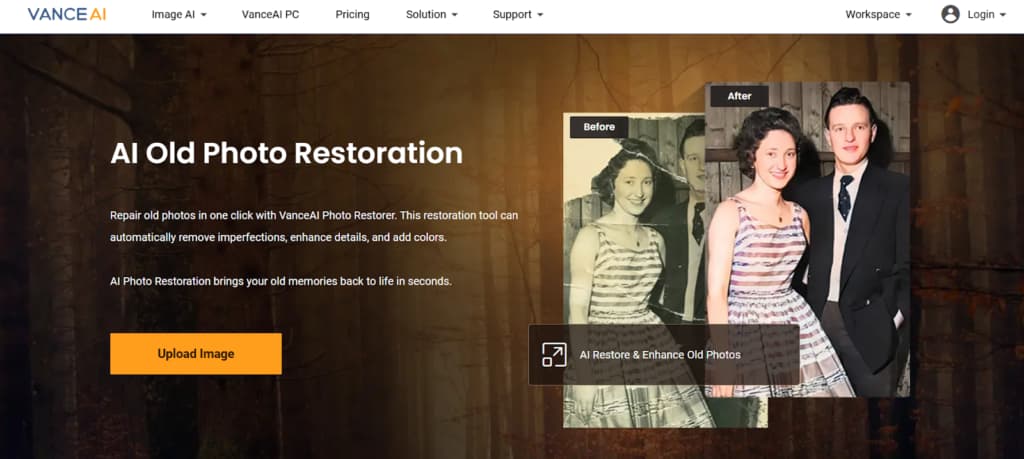Open the Solution menu
The width and height of the screenshot is (1024, 459).
432,14
